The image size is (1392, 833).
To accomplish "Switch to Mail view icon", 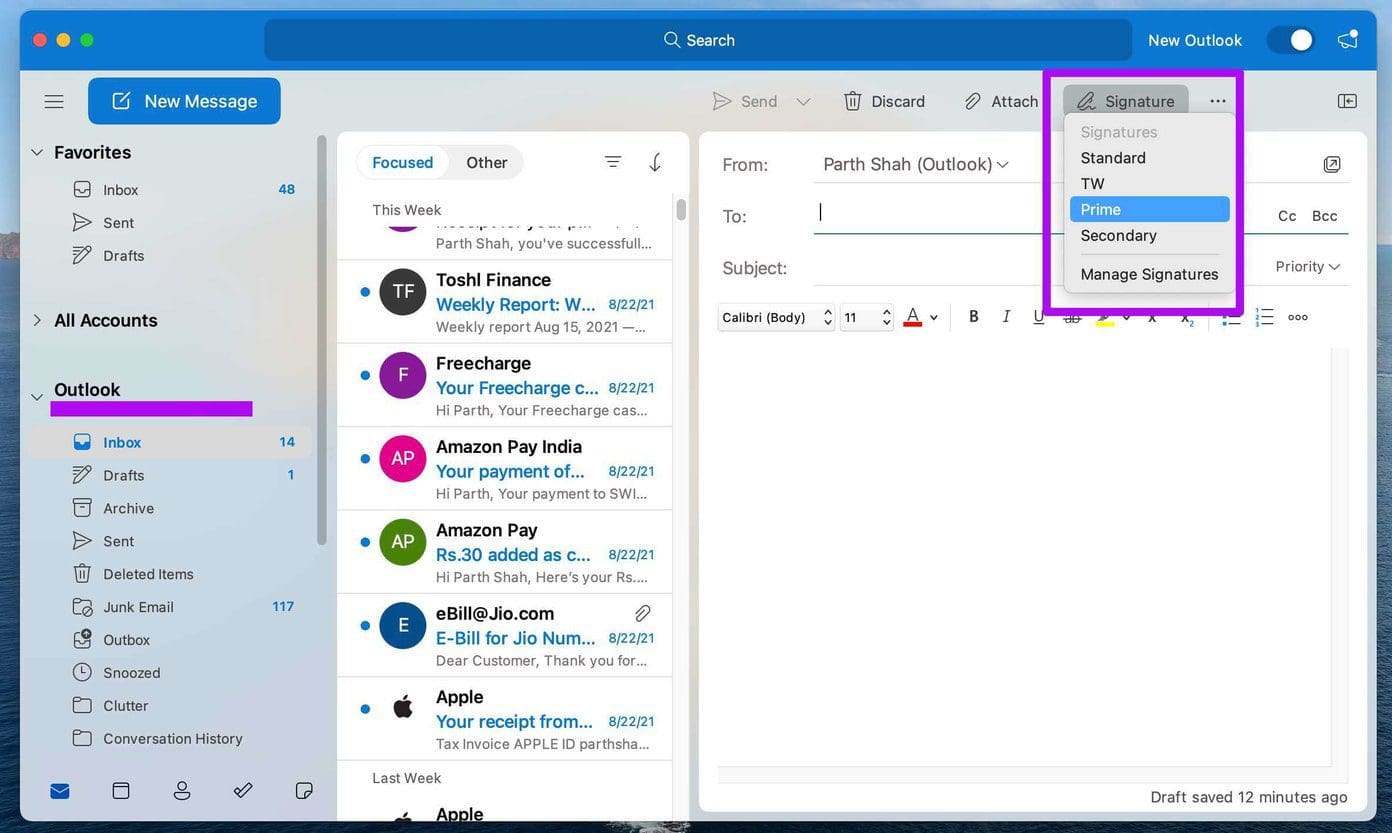I will click(x=60, y=791).
